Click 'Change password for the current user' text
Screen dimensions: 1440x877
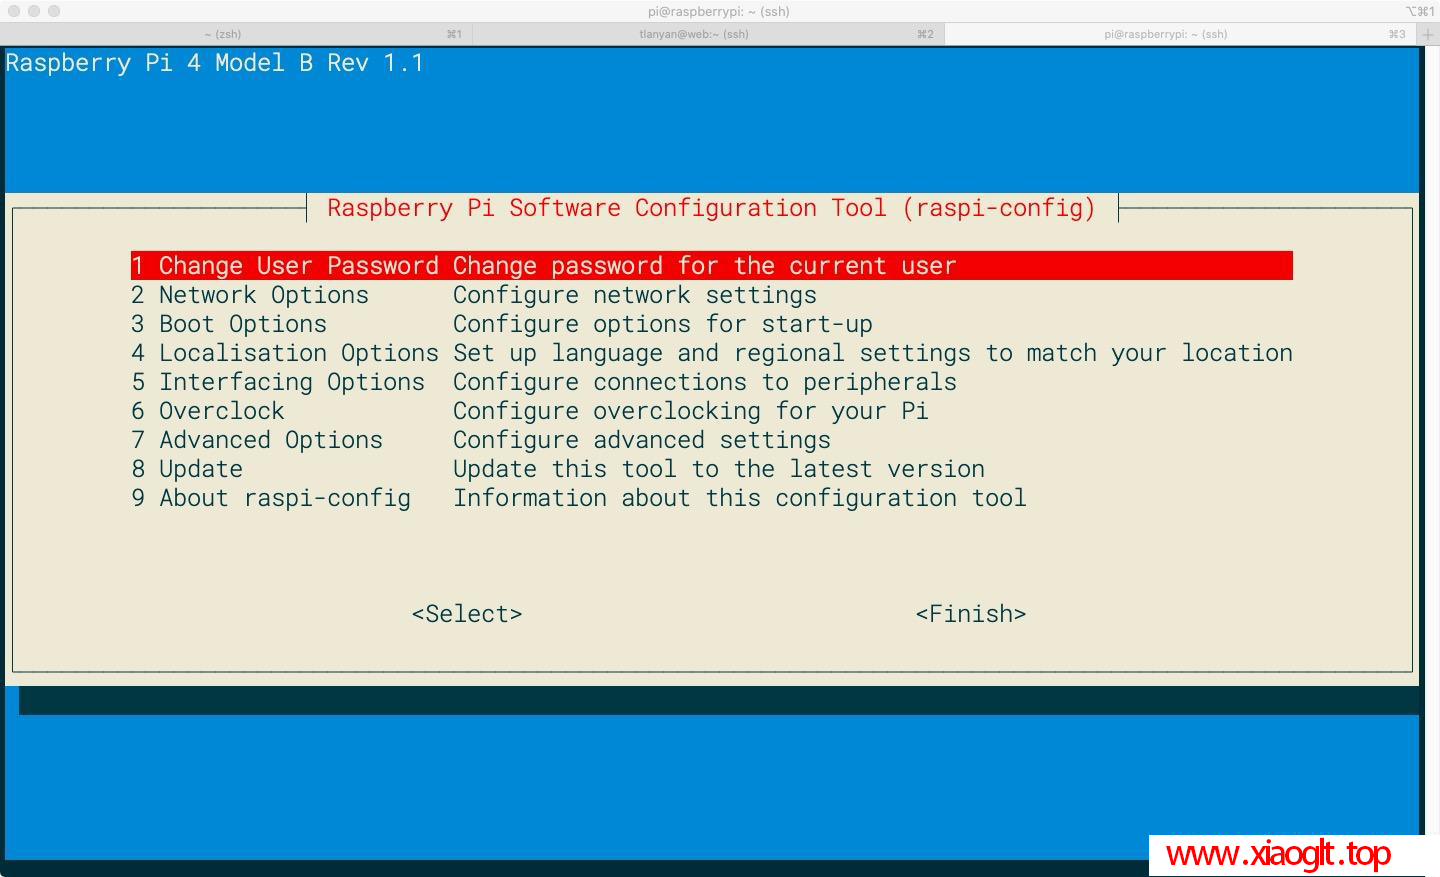[705, 266]
